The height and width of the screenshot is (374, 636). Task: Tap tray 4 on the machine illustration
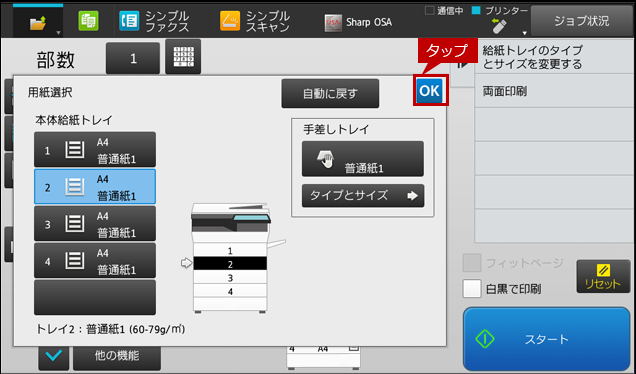click(x=230, y=291)
